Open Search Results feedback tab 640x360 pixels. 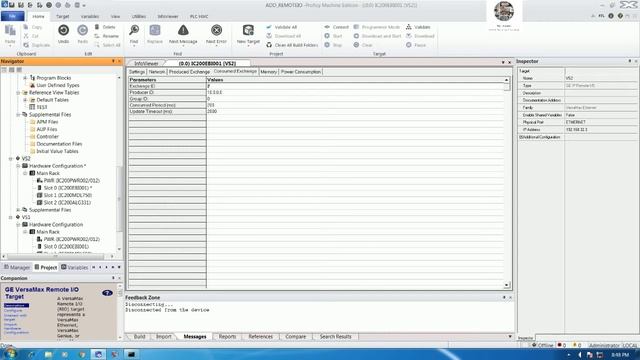(x=335, y=337)
